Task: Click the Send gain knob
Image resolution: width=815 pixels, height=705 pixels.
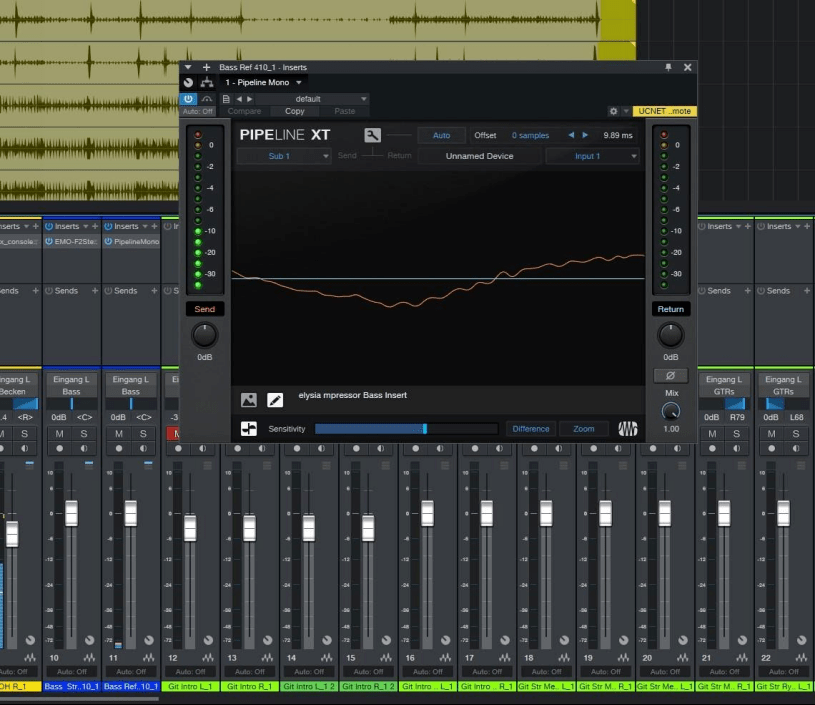Action: (204, 335)
